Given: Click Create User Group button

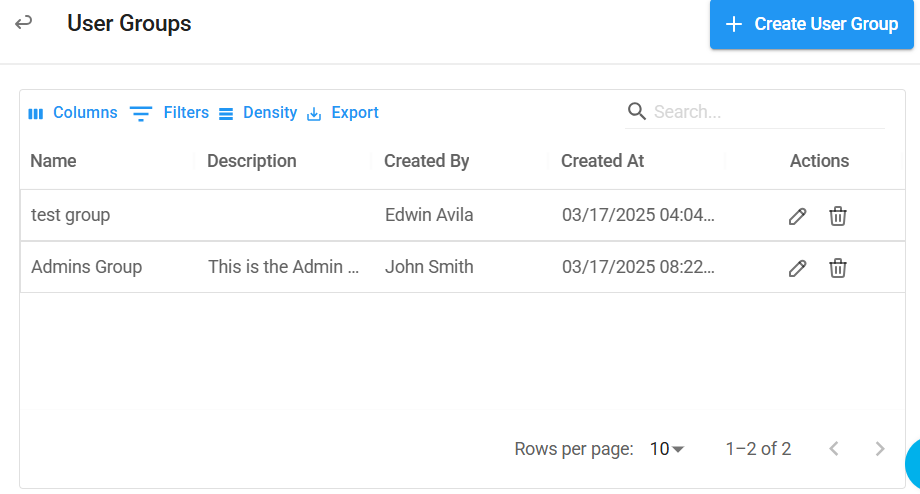Looking at the screenshot, I should click(811, 24).
